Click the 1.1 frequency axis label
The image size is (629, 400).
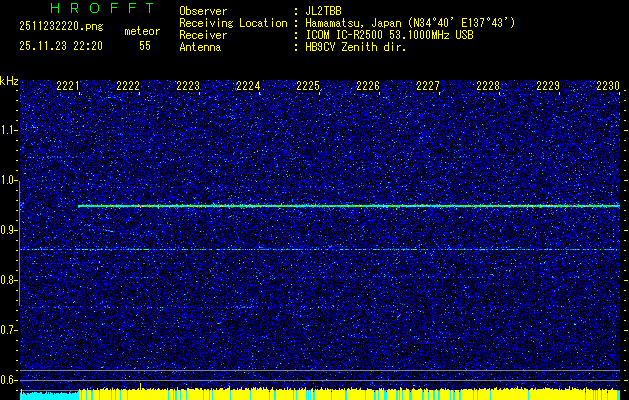9,130
